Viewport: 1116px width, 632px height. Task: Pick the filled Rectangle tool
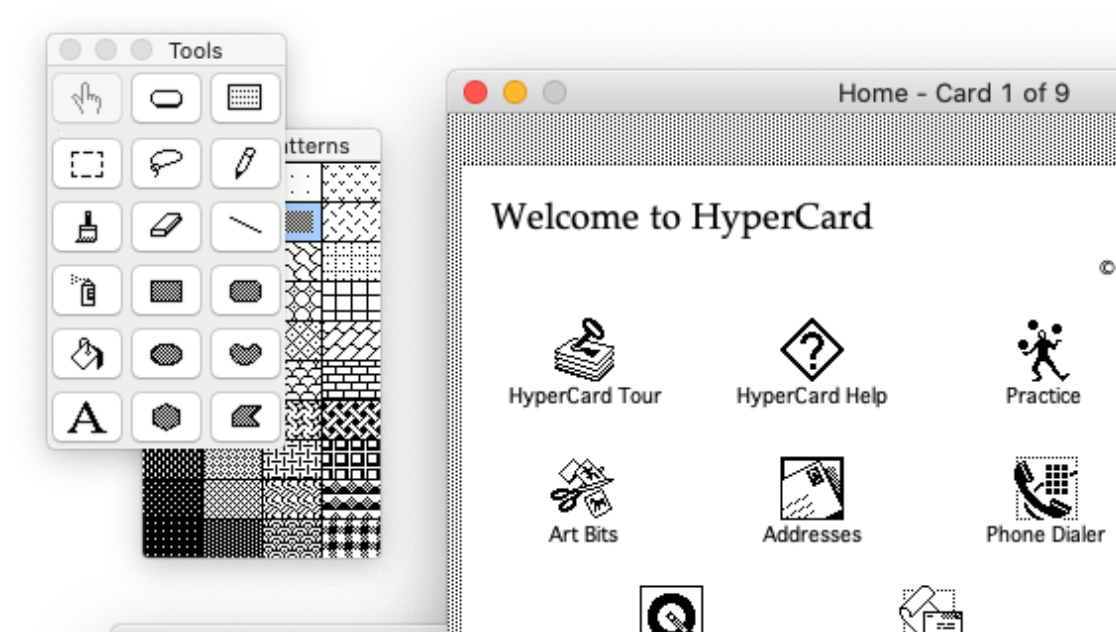[x=166, y=290]
